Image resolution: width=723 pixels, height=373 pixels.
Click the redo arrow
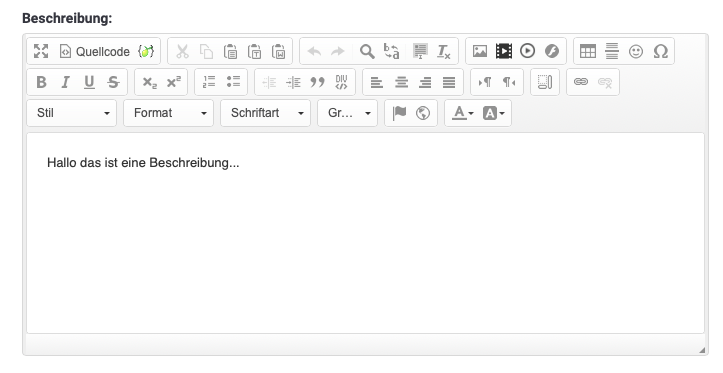point(338,51)
